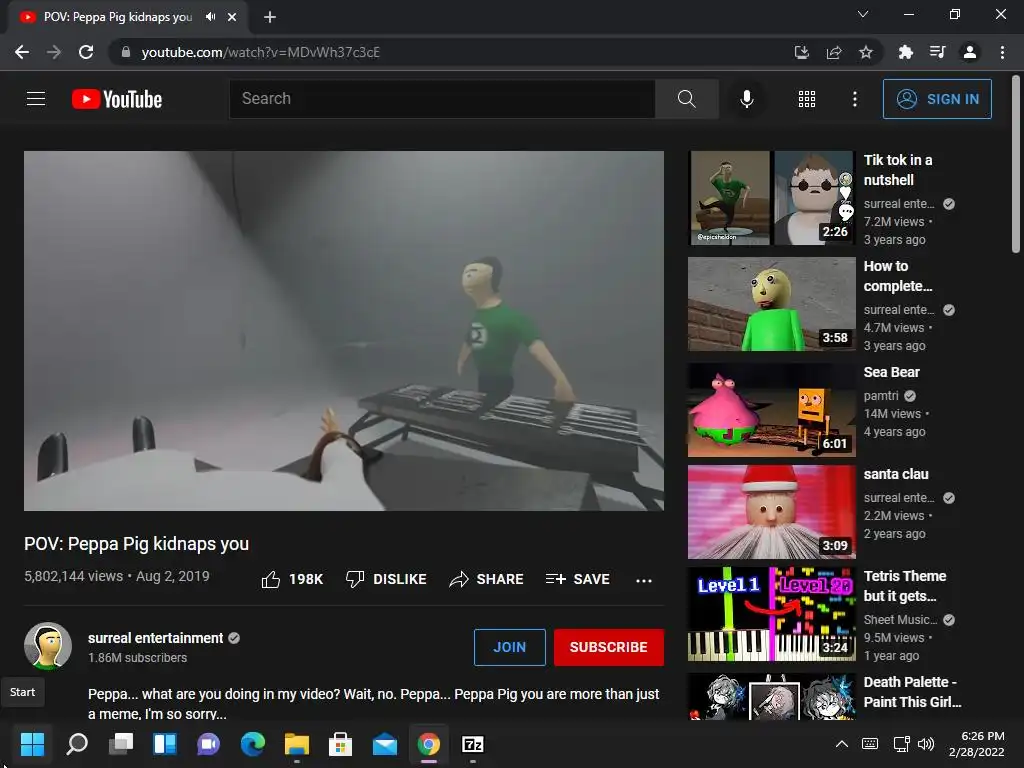Viewport: 1024px width, 768px height.
Task: Open the clock and date panel
Action: pos(977,744)
